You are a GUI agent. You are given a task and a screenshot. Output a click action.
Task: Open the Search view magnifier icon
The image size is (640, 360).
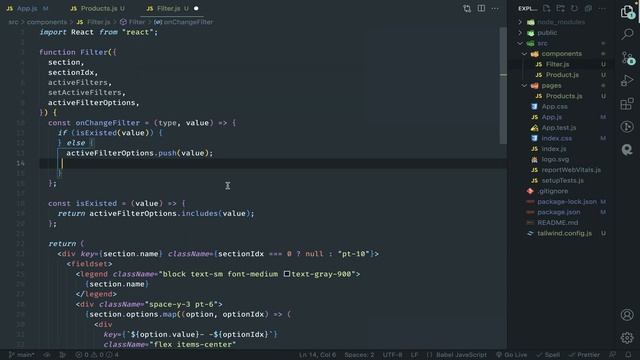coord(627,34)
